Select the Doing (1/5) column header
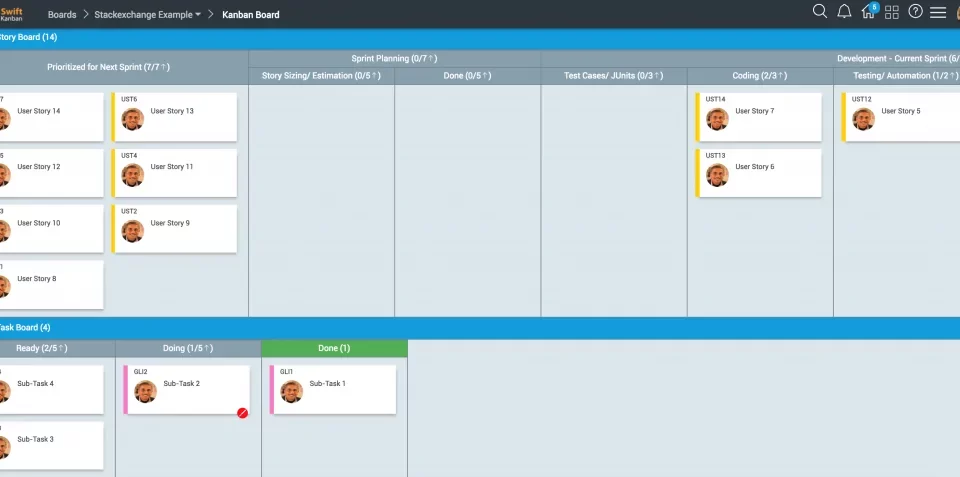Image resolution: width=960 pixels, height=477 pixels. pos(188,348)
